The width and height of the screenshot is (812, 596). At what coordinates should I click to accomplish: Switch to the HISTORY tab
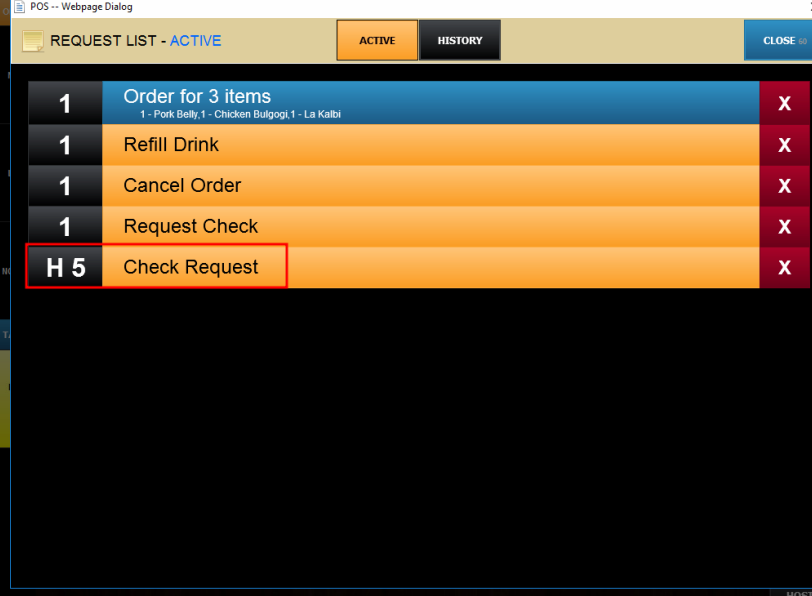pos(459,40)
